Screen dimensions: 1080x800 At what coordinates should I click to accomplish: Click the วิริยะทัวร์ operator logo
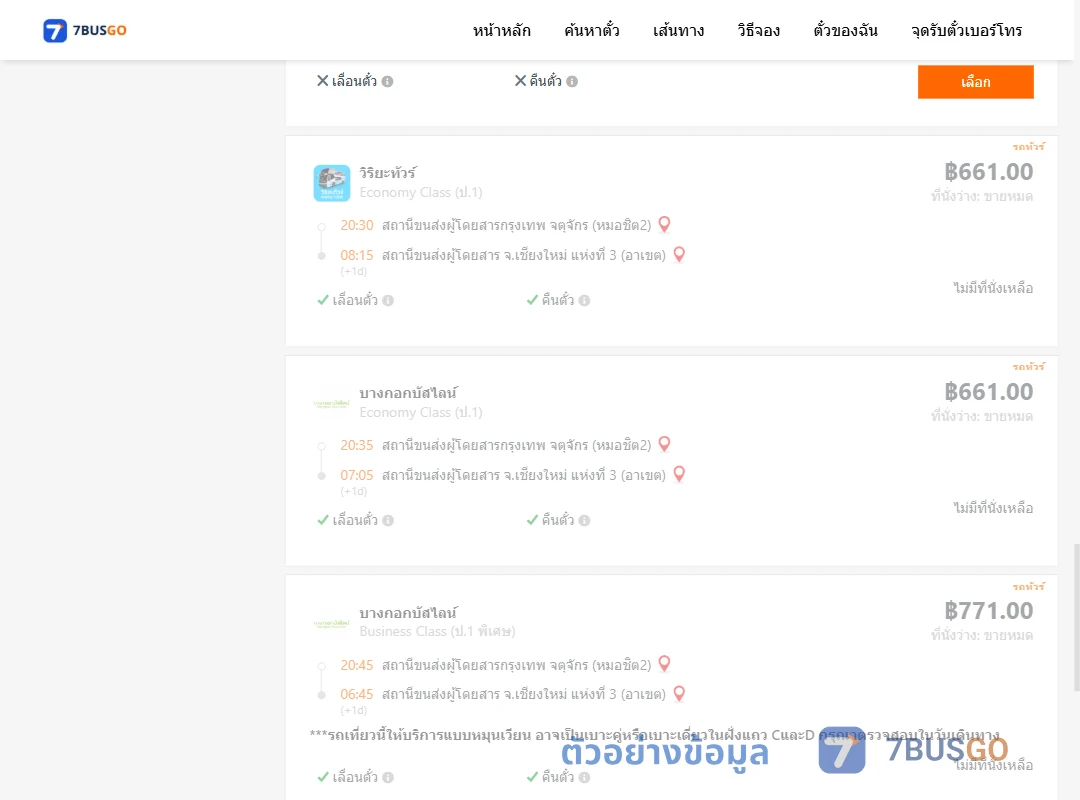[332, 183]
